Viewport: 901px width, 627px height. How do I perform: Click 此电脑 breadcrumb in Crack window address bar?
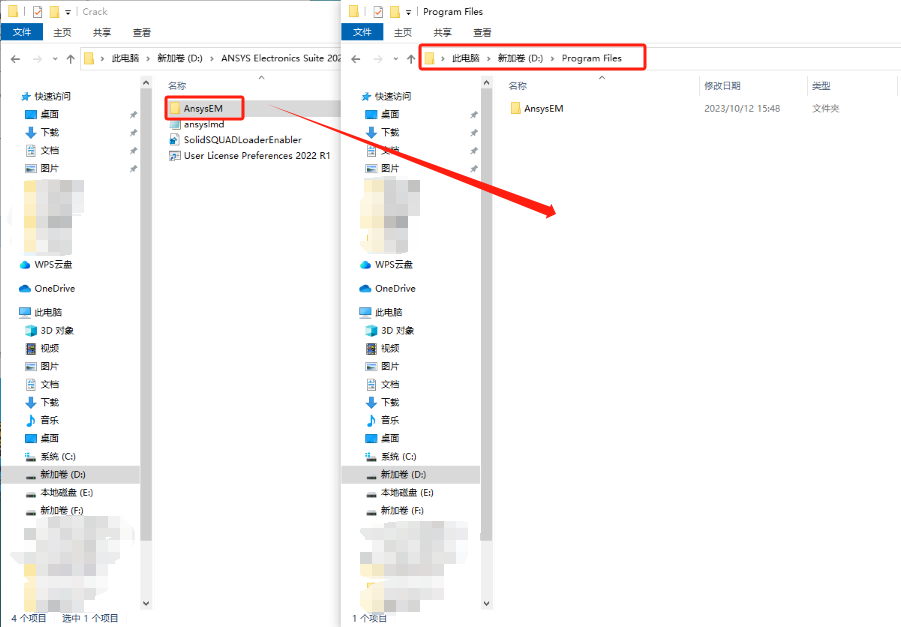point(125,58)
